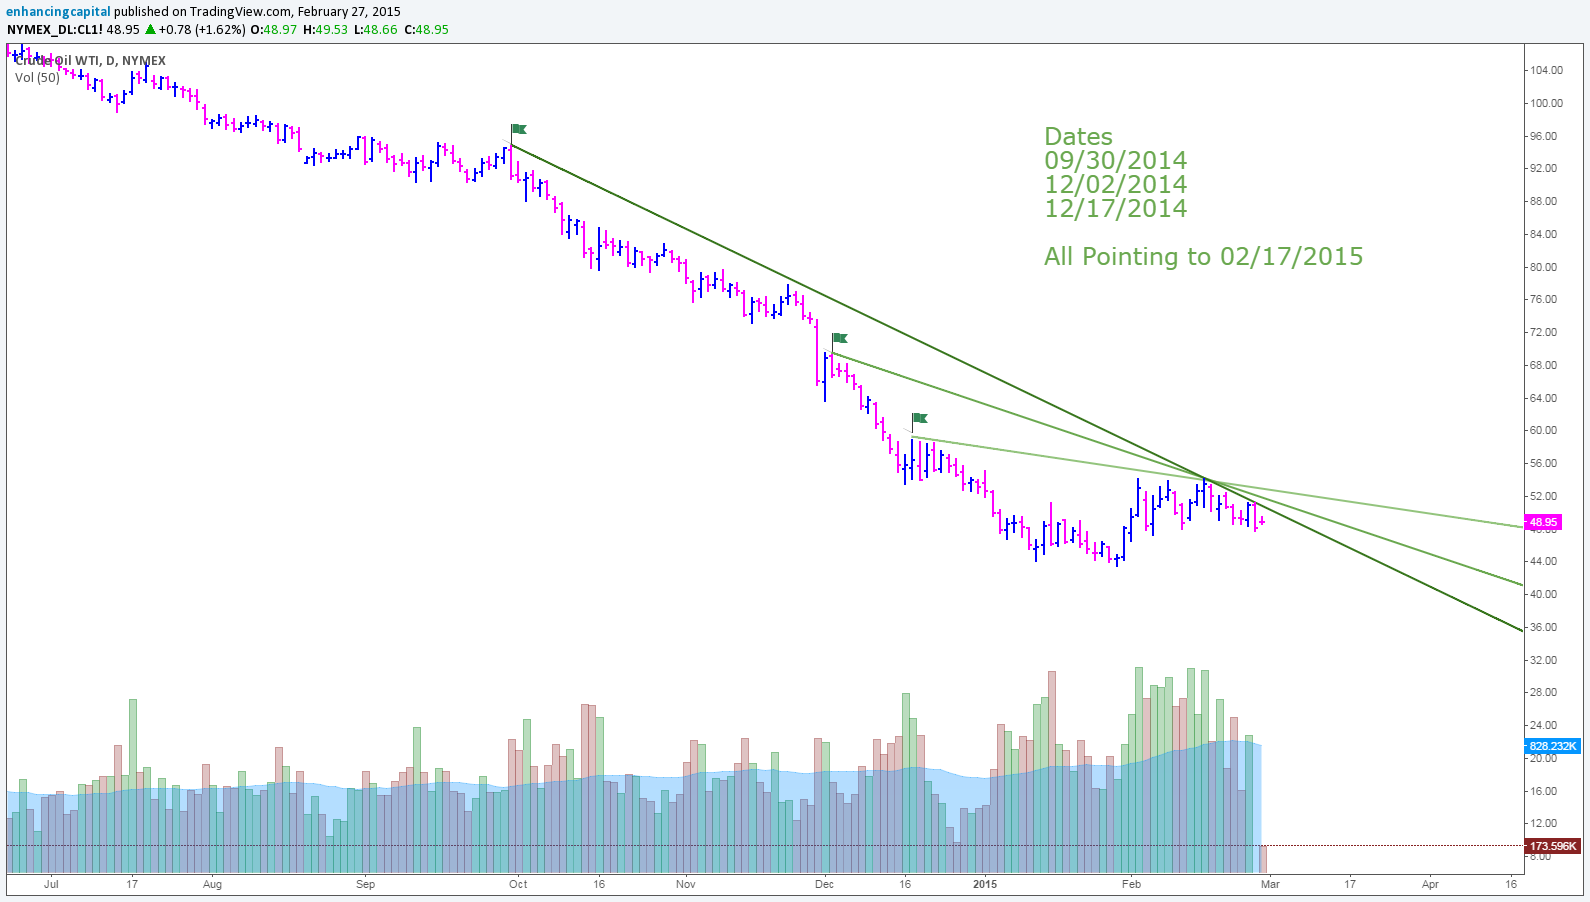This screenshot has width=1590, height=902.
Task: Click the 'Dec' label on time axis
Action: (x=824, y=884)
